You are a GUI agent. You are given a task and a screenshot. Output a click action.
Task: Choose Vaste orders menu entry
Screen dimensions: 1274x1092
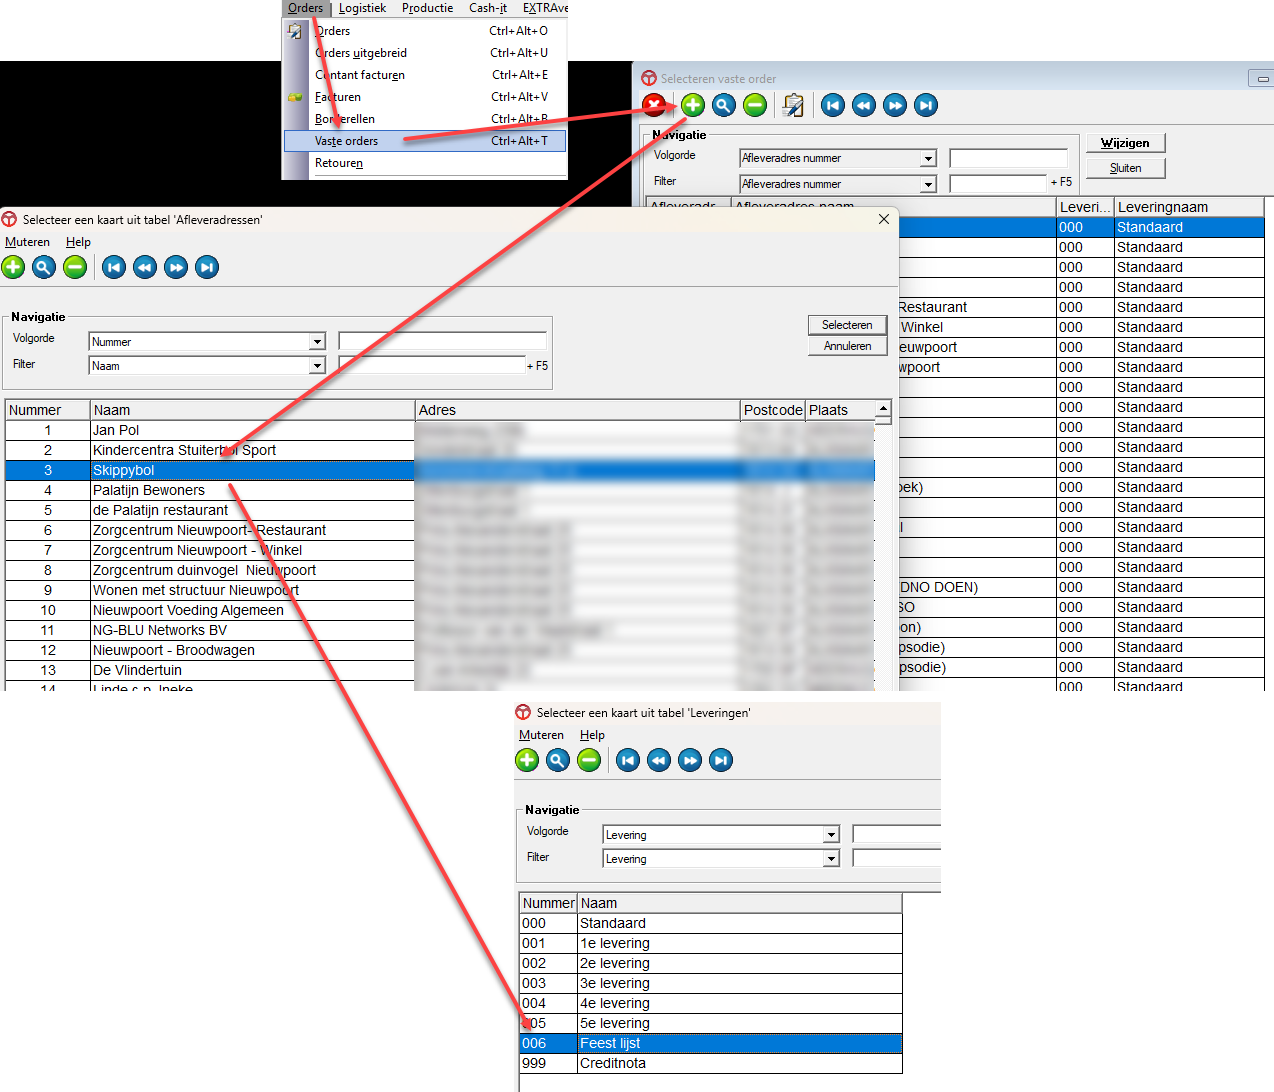425,141
